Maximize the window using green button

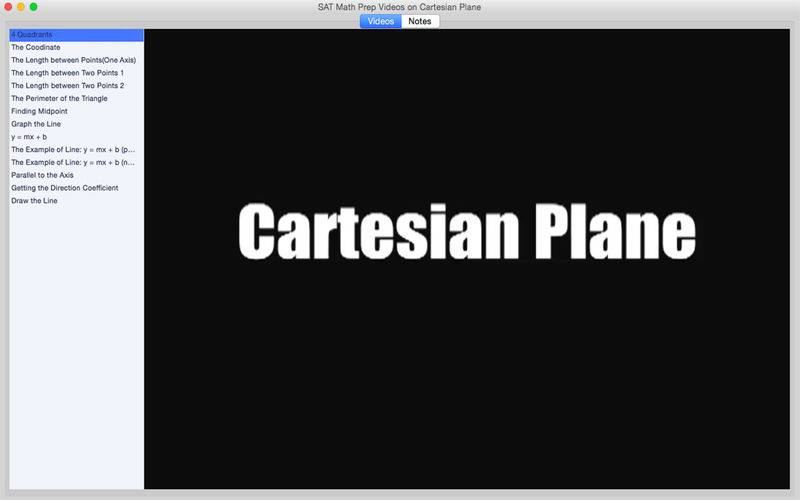click(x=33, y=7)
